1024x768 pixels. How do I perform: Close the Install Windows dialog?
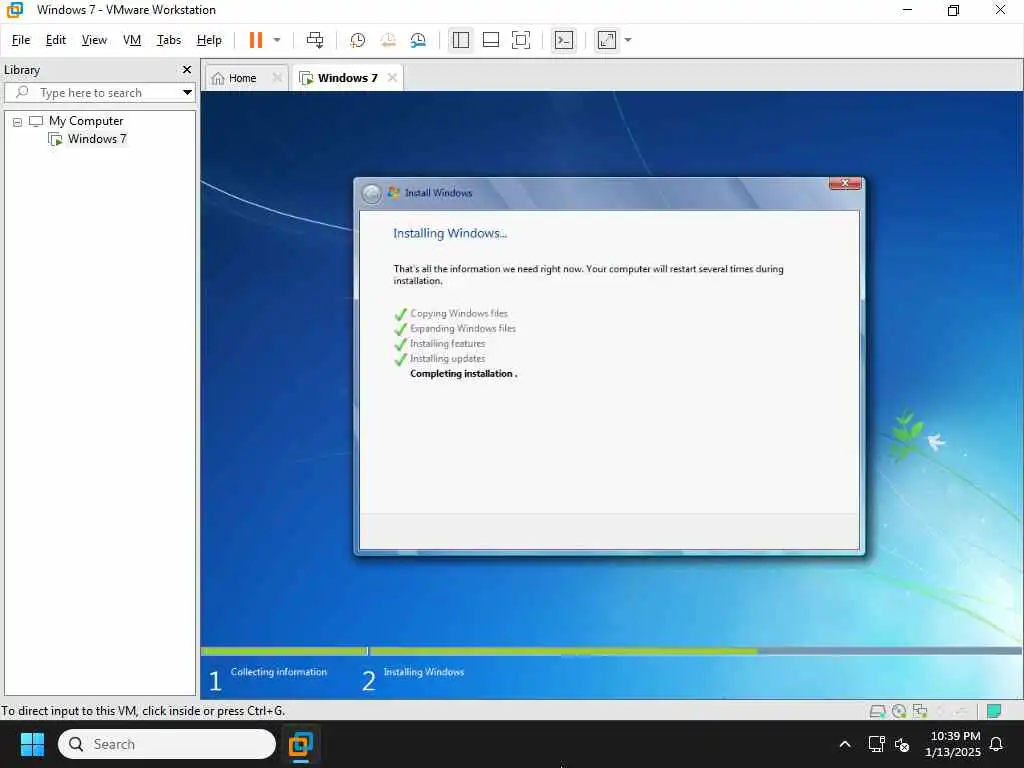(x=844, y=184)
